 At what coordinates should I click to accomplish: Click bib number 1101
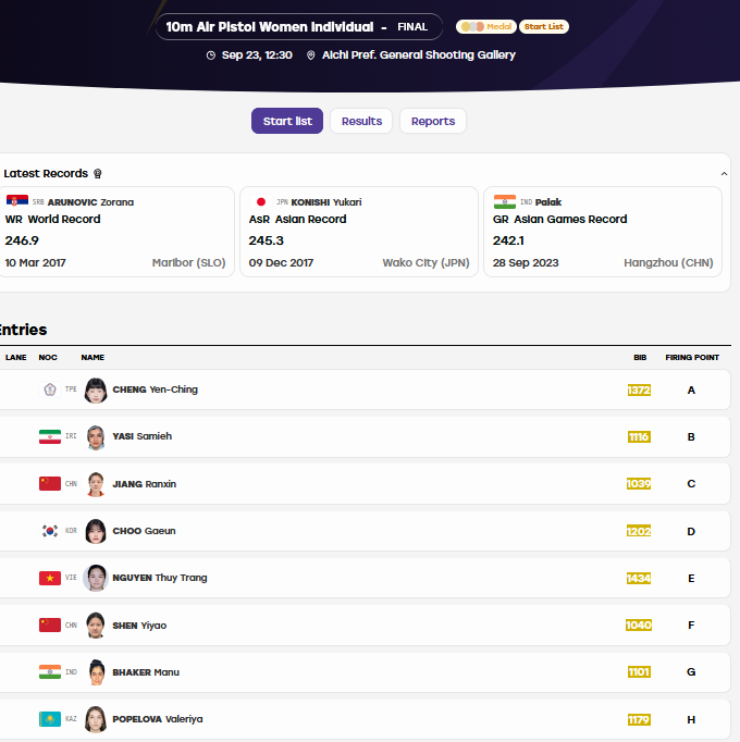tap(639, 672)
